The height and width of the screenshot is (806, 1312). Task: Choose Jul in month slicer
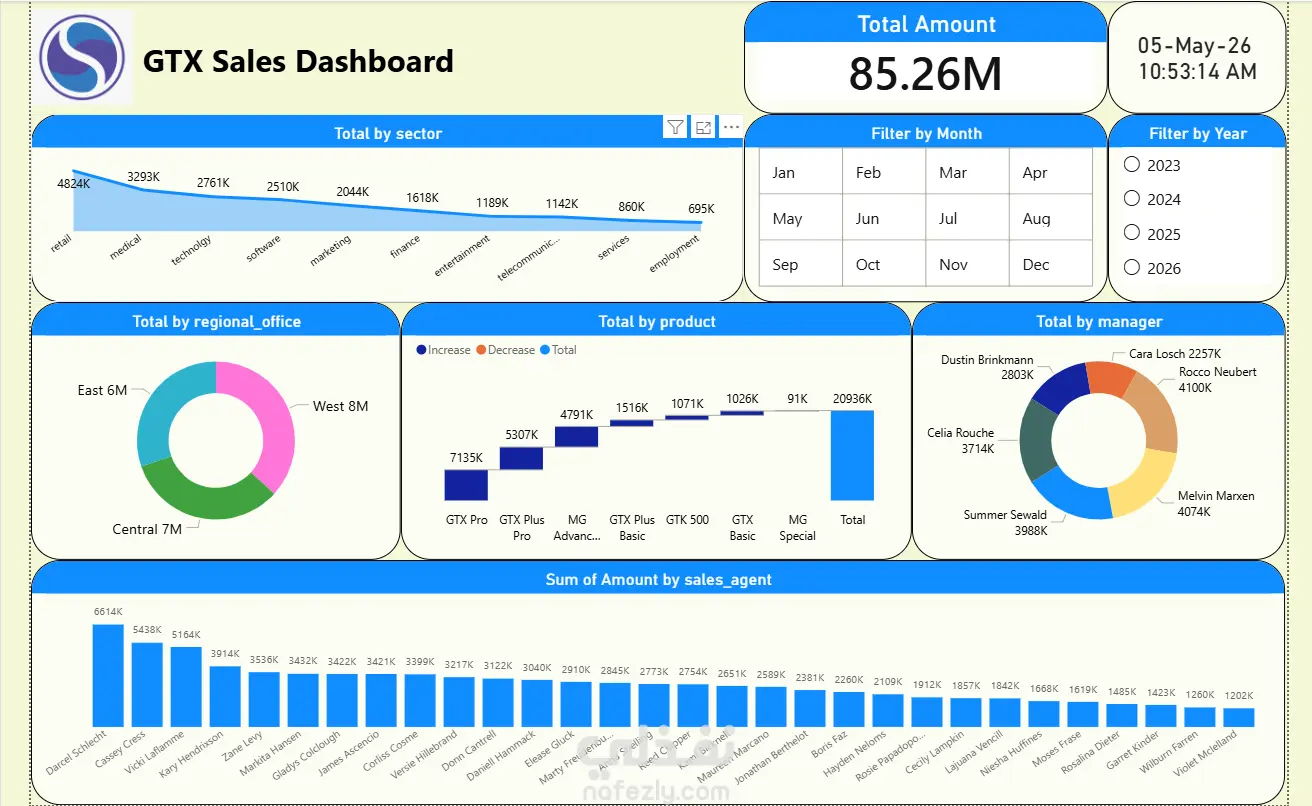[967, 218]
